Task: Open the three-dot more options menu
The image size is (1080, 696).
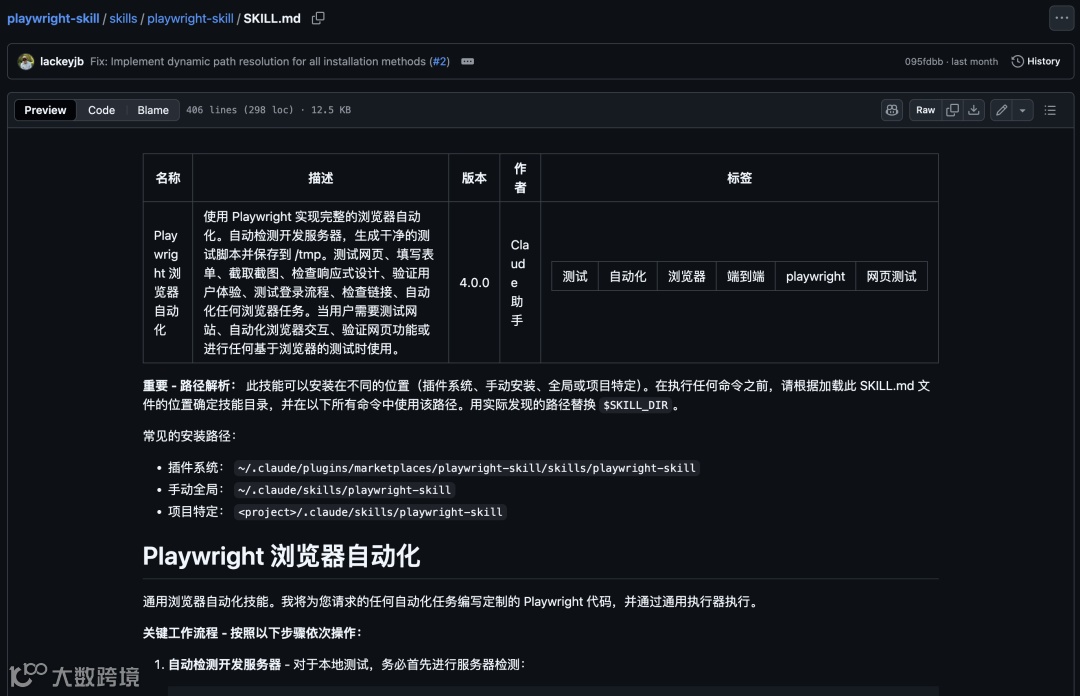Action: click(1061, 19)
